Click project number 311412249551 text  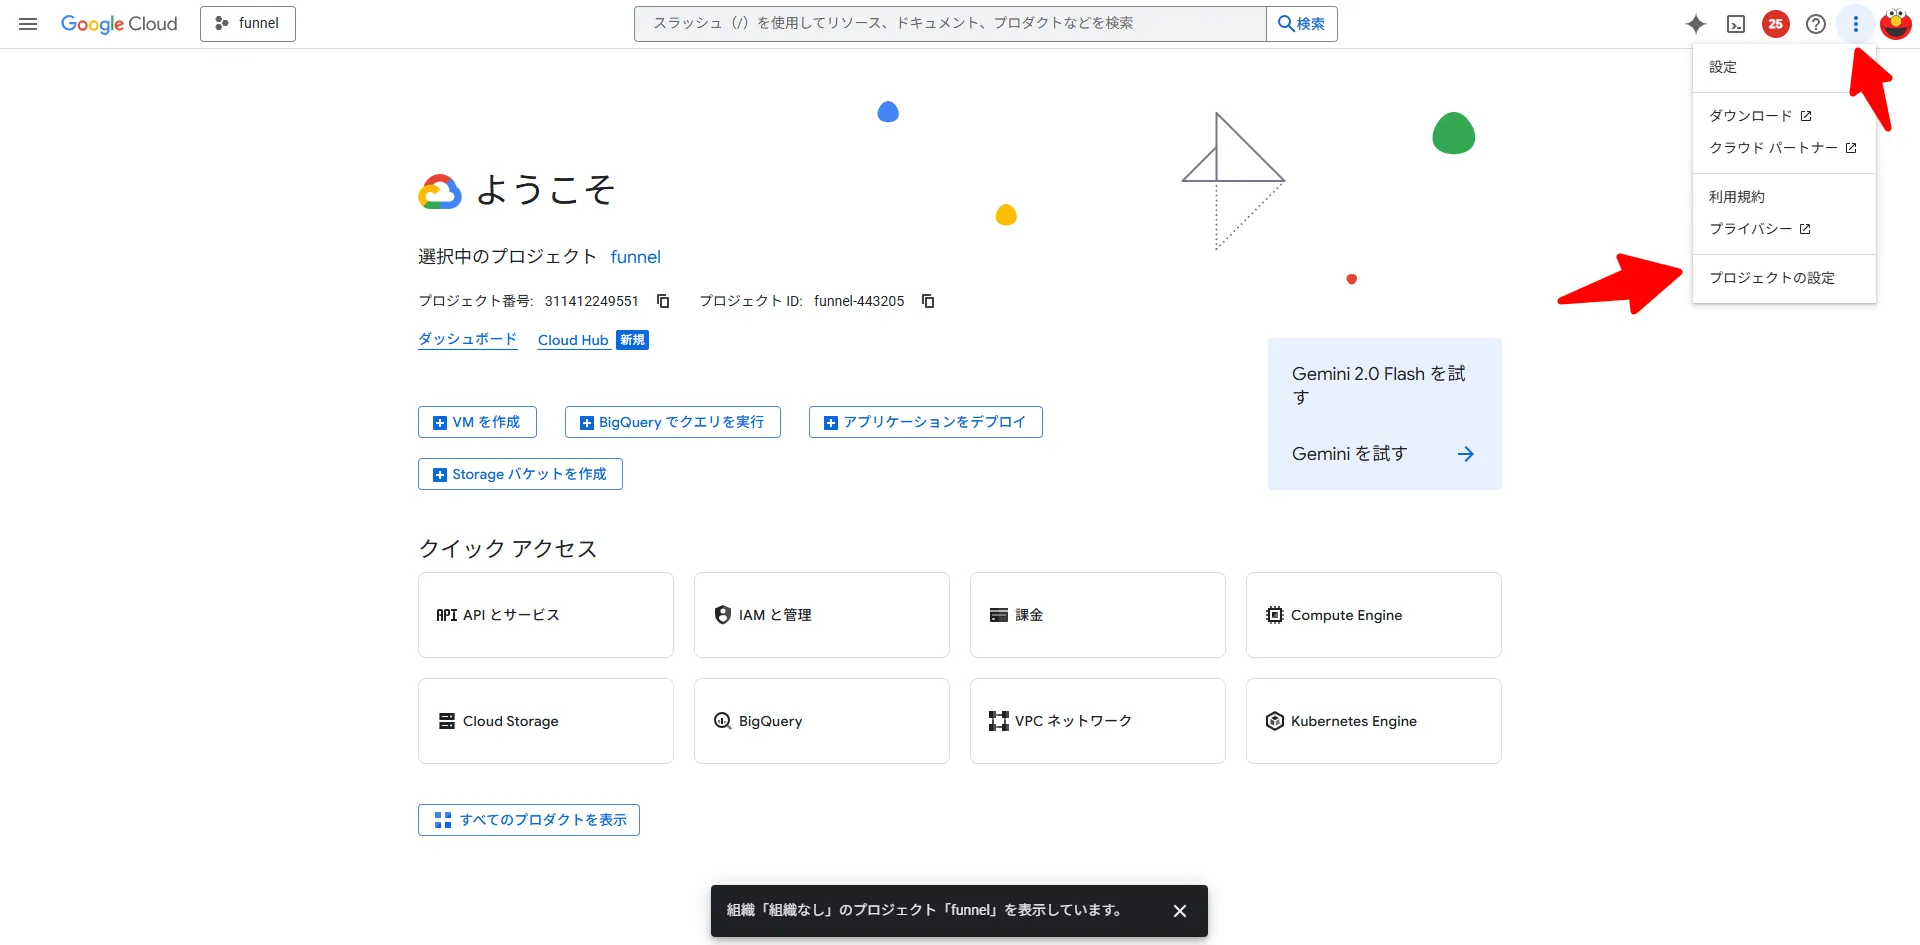click(x=592, y=301)
